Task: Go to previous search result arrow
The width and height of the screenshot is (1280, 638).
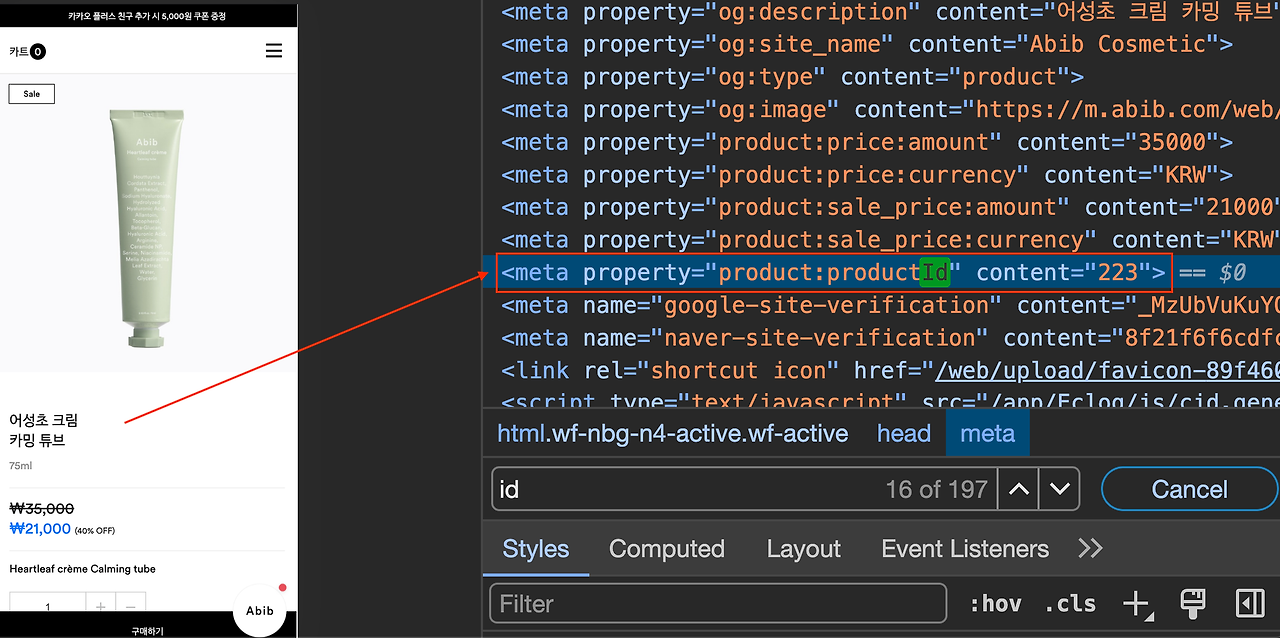Action: [x=1018, y=489]
